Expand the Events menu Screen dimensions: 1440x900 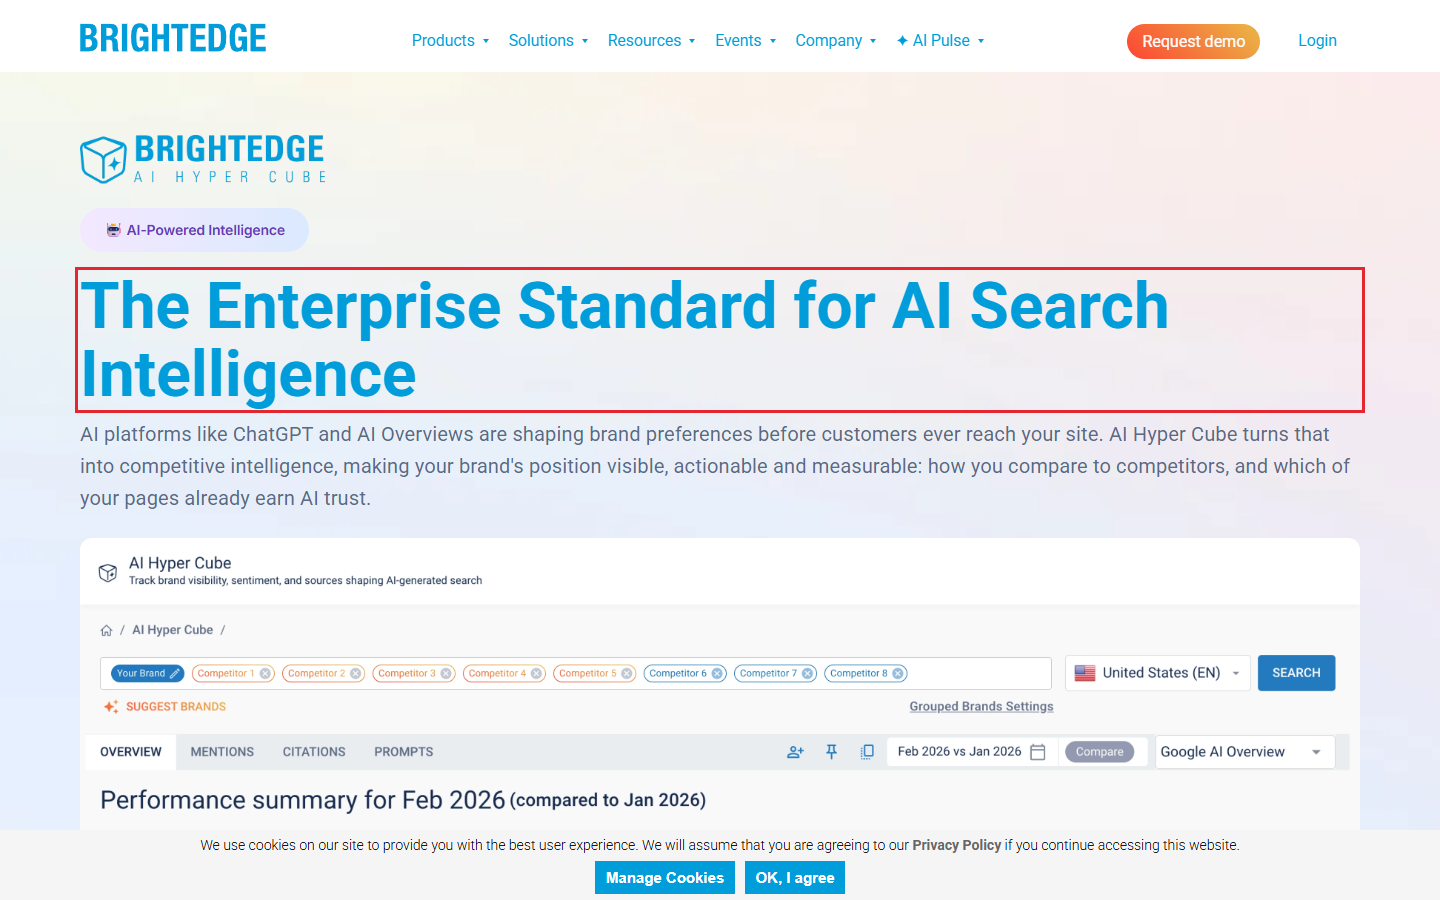[745, 41]
